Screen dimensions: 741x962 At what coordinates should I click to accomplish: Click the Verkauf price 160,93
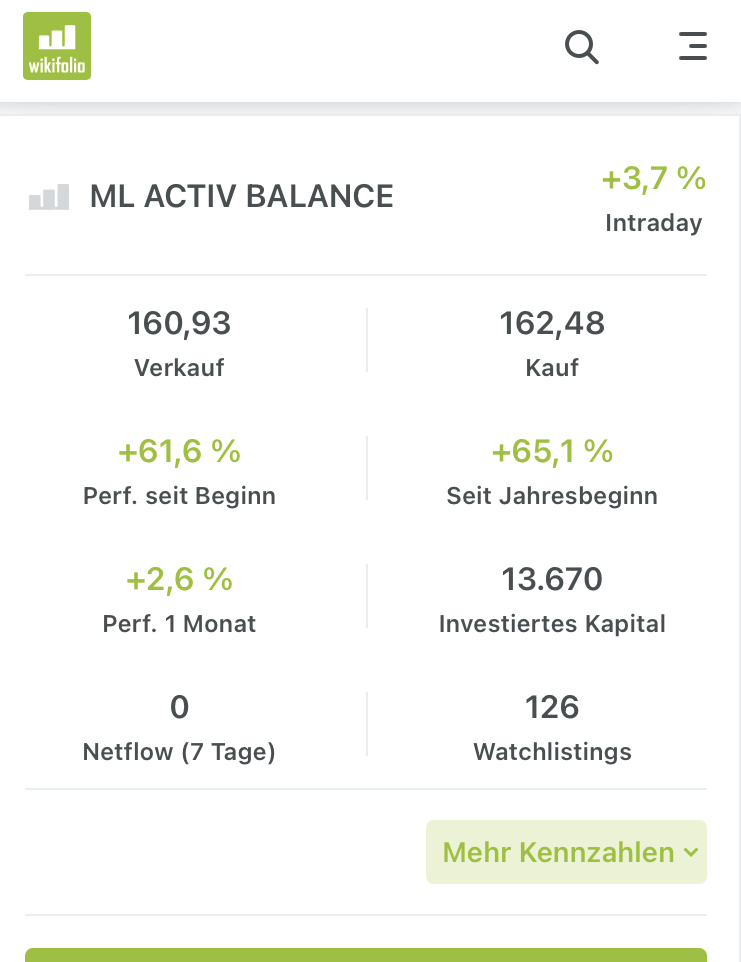179,324
